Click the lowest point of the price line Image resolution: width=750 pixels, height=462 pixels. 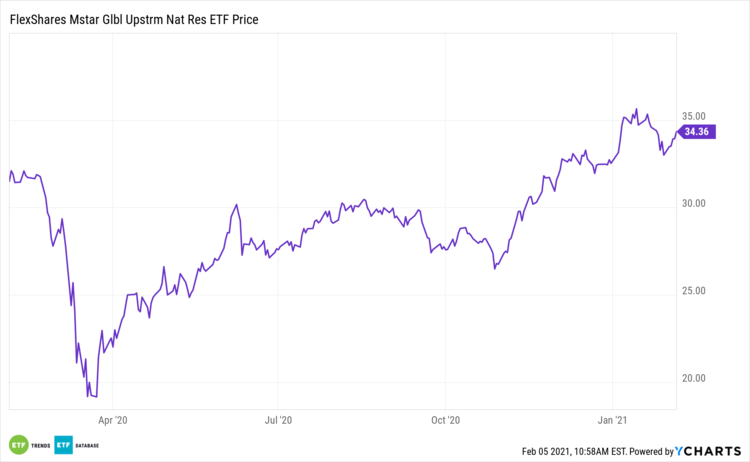click(x=95, y=397)
